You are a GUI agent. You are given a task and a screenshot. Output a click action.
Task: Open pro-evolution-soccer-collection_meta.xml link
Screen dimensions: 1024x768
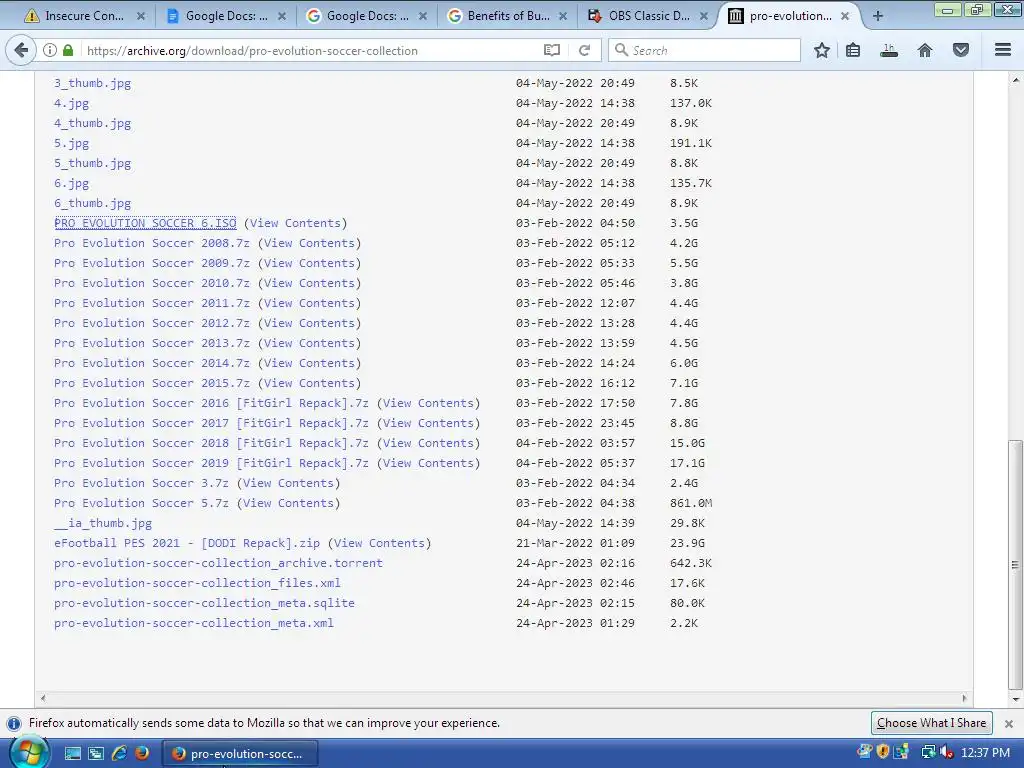click(194, 623)
